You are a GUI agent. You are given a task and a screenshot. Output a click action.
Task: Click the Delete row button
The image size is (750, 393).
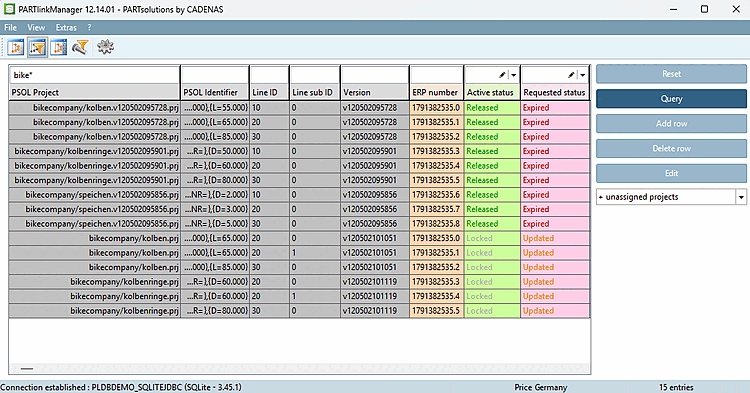[671, 148]
